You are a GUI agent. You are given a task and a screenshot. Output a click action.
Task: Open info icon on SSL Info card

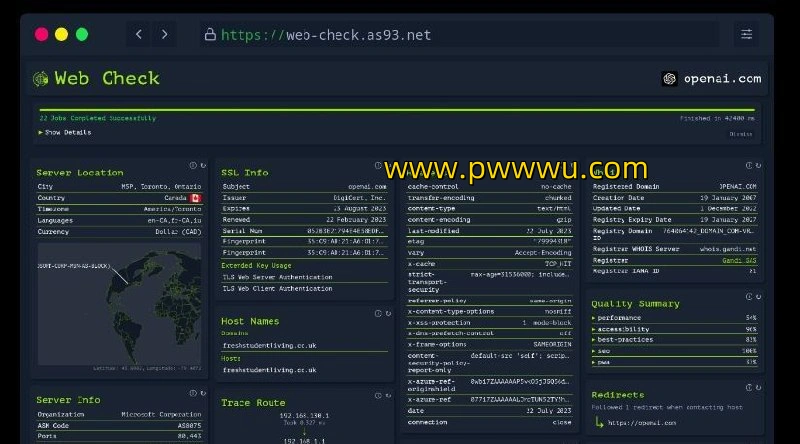(378, 165)
